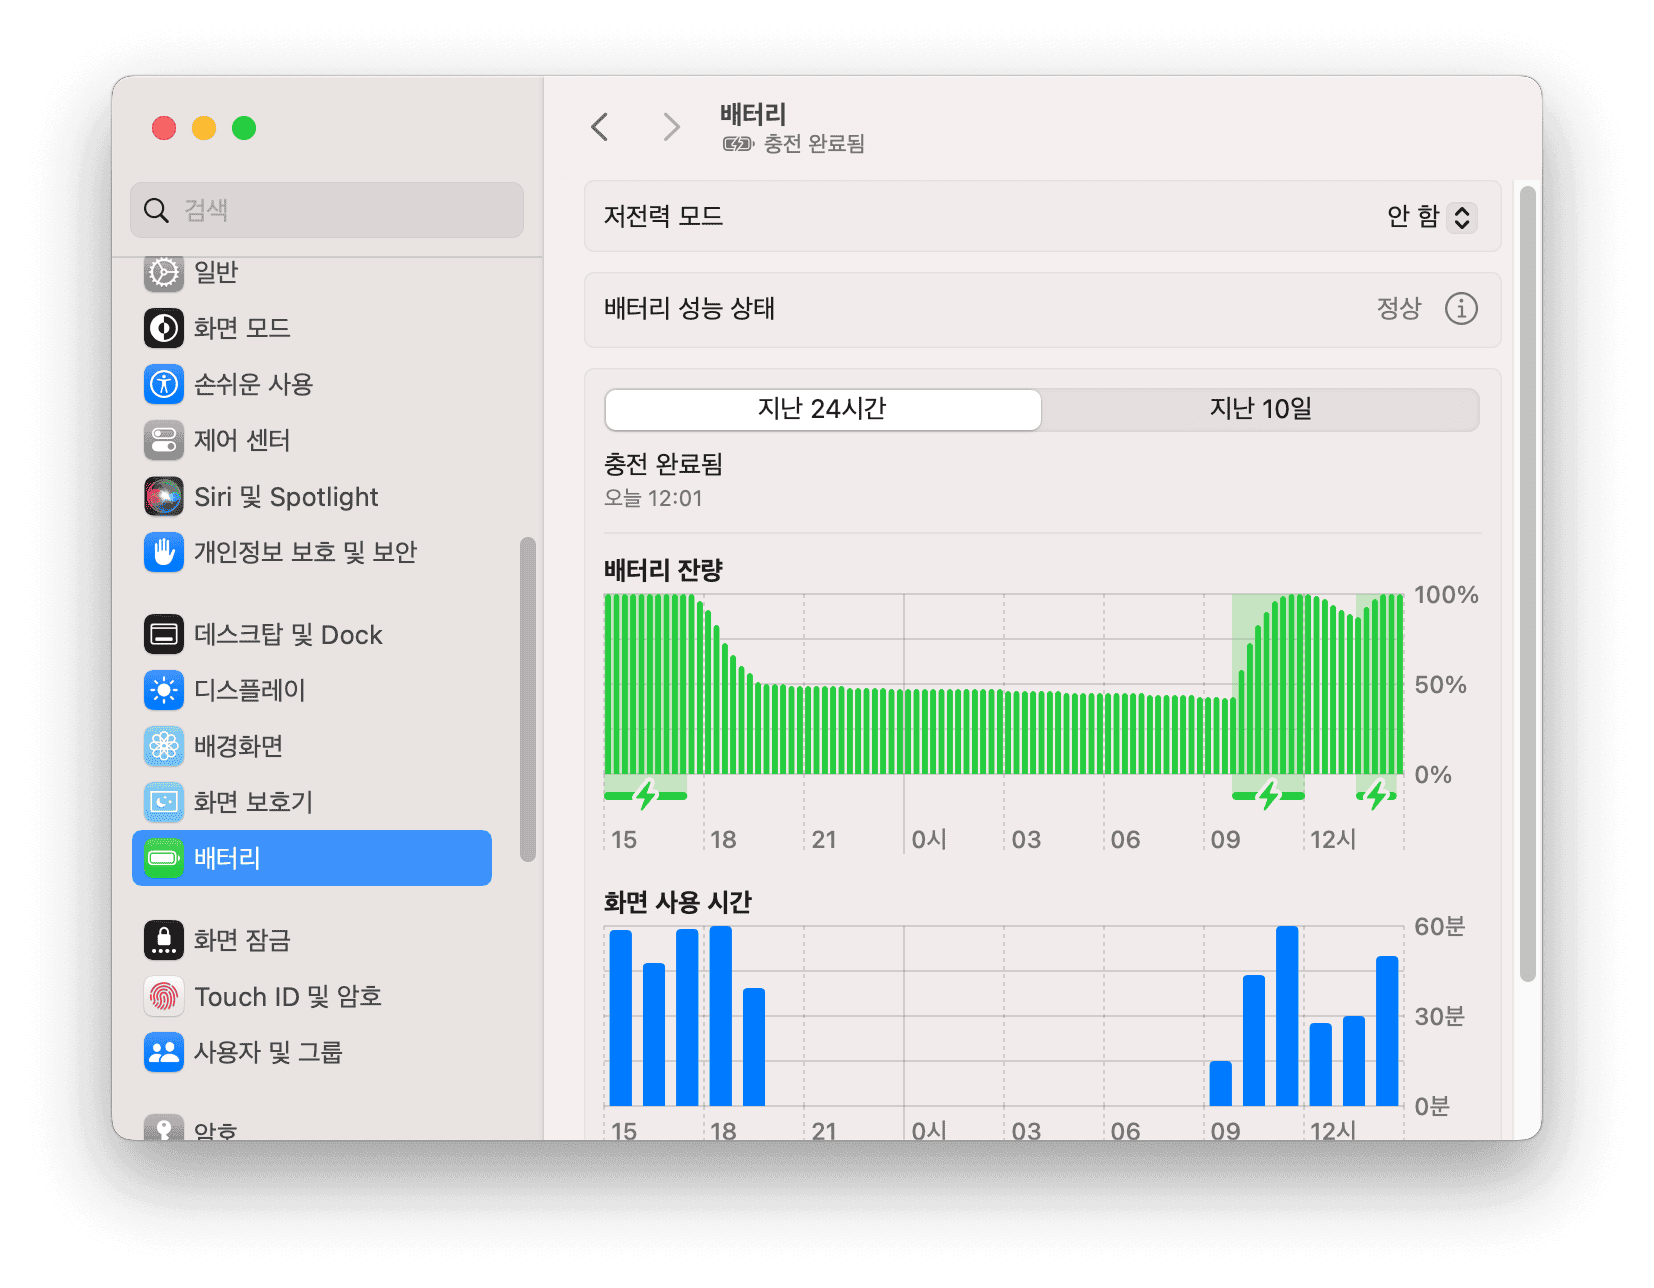1654x1288 pixels.
Task: Click the yellow minimize window button
Action: pos(204,128)
